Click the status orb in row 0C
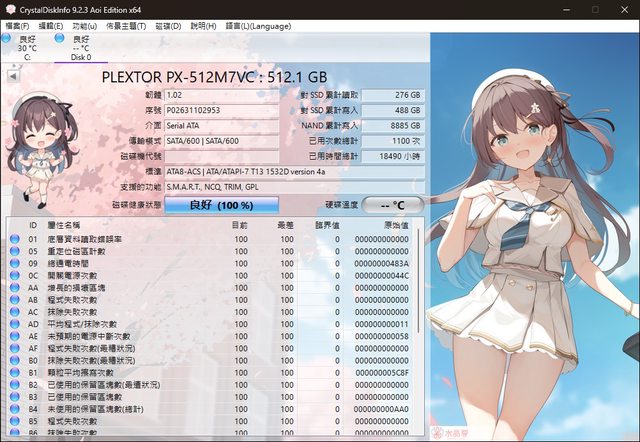This screenshot has width=640, height=442. [15, 275]
